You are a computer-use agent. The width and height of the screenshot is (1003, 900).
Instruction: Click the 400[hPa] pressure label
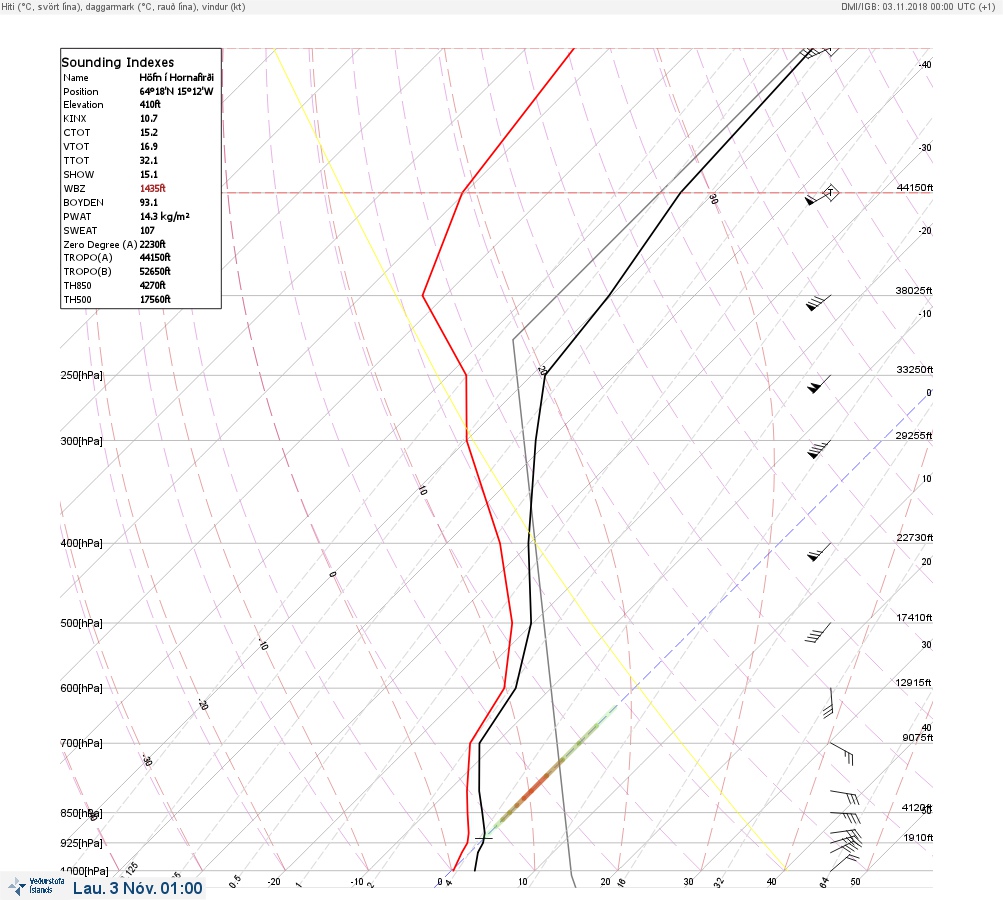pyautogui.click(x=81, y=544)
